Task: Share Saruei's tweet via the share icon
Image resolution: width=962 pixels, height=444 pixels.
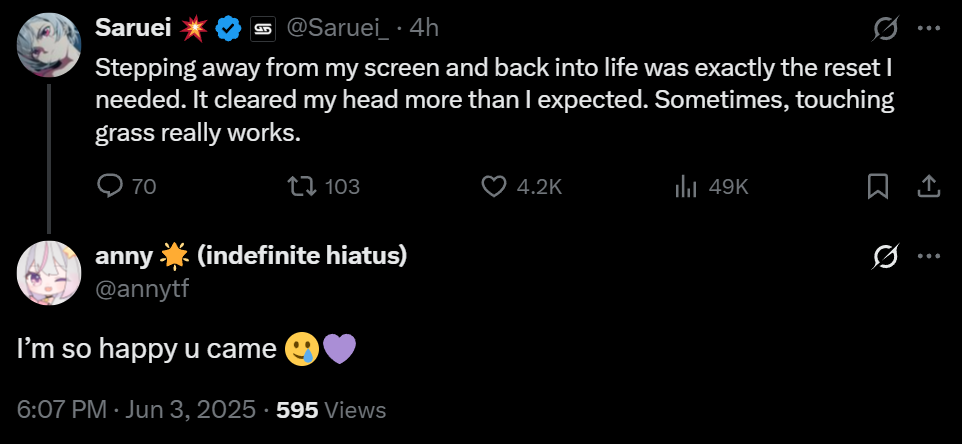Action: (928, 186)
